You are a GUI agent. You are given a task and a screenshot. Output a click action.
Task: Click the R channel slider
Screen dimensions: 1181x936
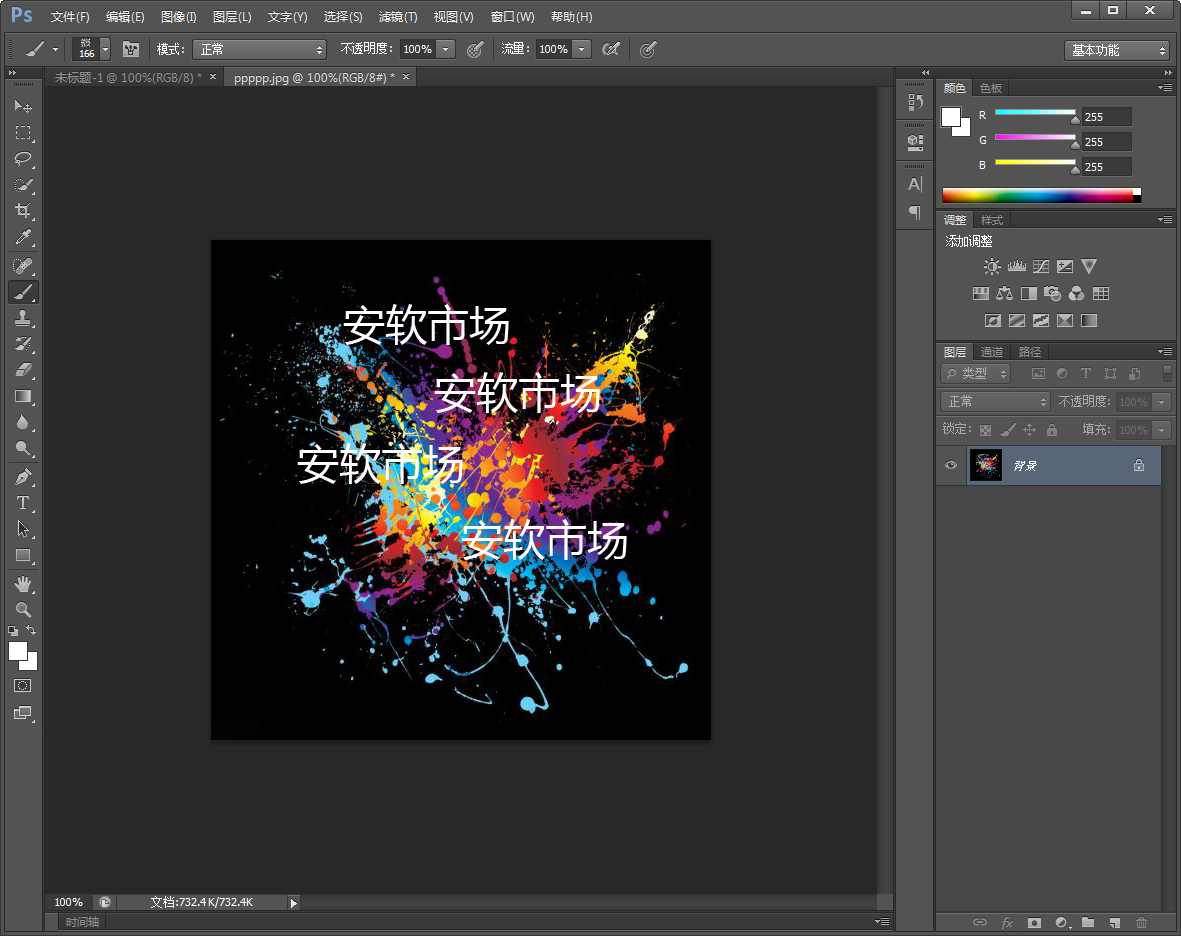click(1036, 113)
